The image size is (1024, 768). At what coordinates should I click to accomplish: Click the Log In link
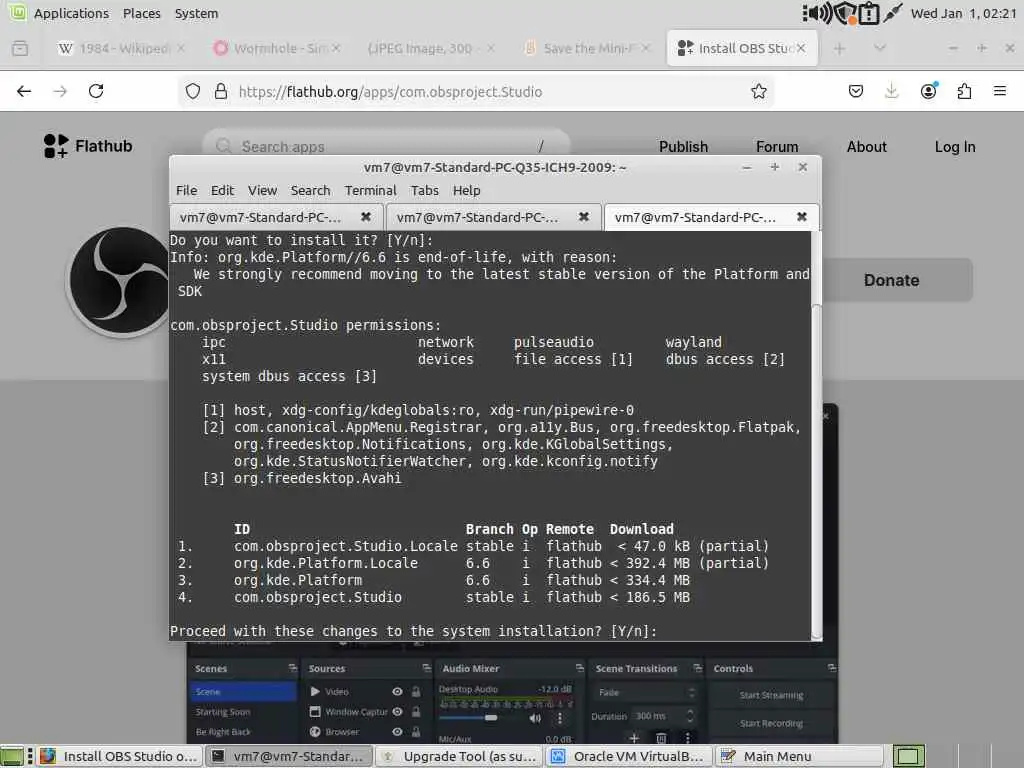pyautogui.click(x=955, y=147)
